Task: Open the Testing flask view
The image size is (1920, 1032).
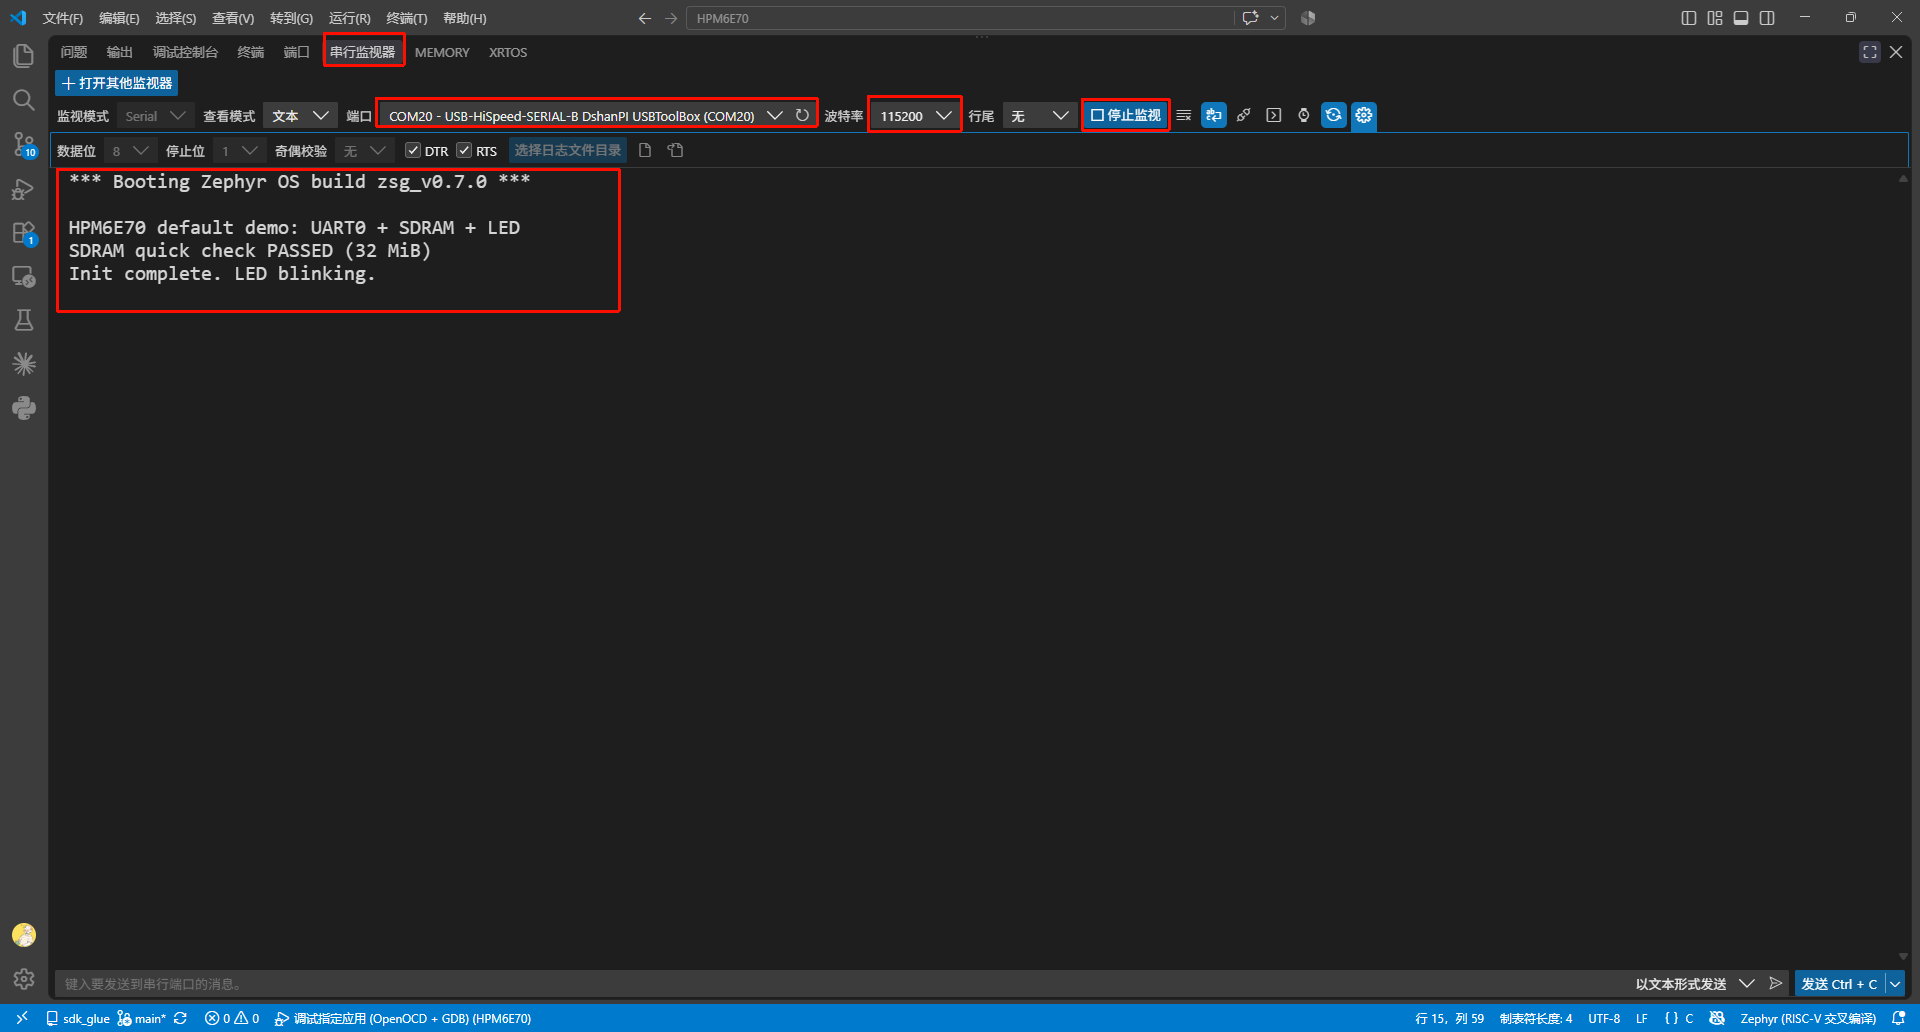Action: click(x=24, y=320)
